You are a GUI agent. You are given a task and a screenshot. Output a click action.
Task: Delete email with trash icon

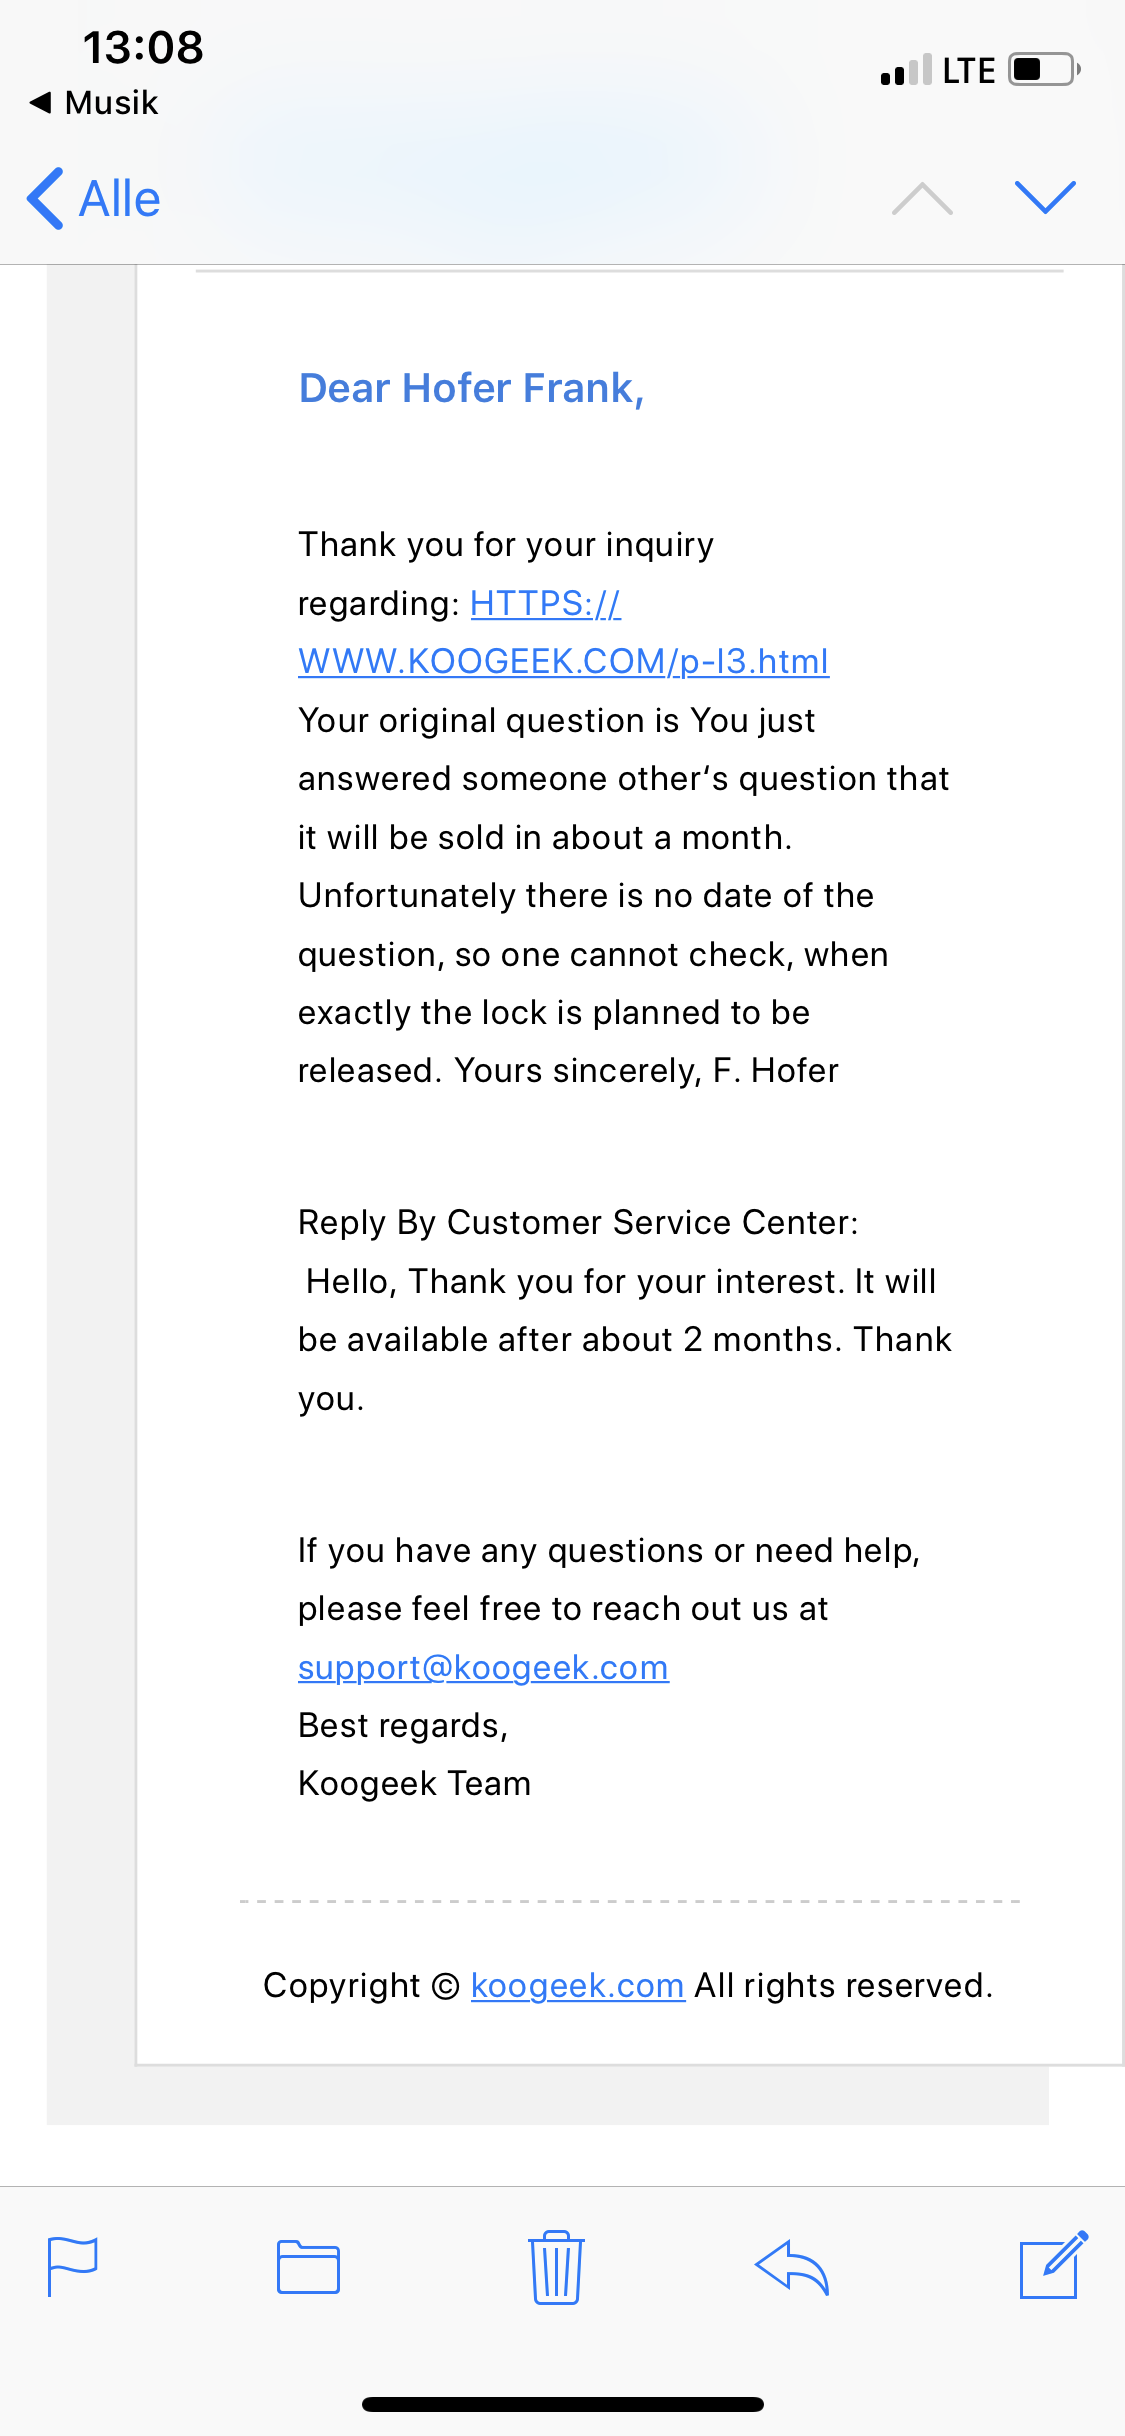[x=556, y=2266]
